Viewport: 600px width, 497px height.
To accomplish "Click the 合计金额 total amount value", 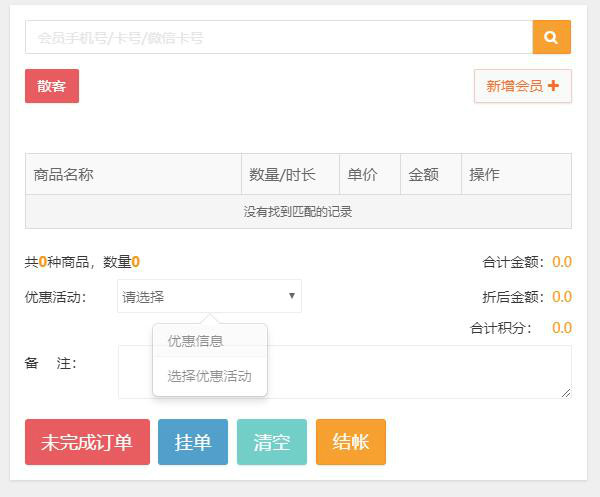I will click(x=561, y=262).
